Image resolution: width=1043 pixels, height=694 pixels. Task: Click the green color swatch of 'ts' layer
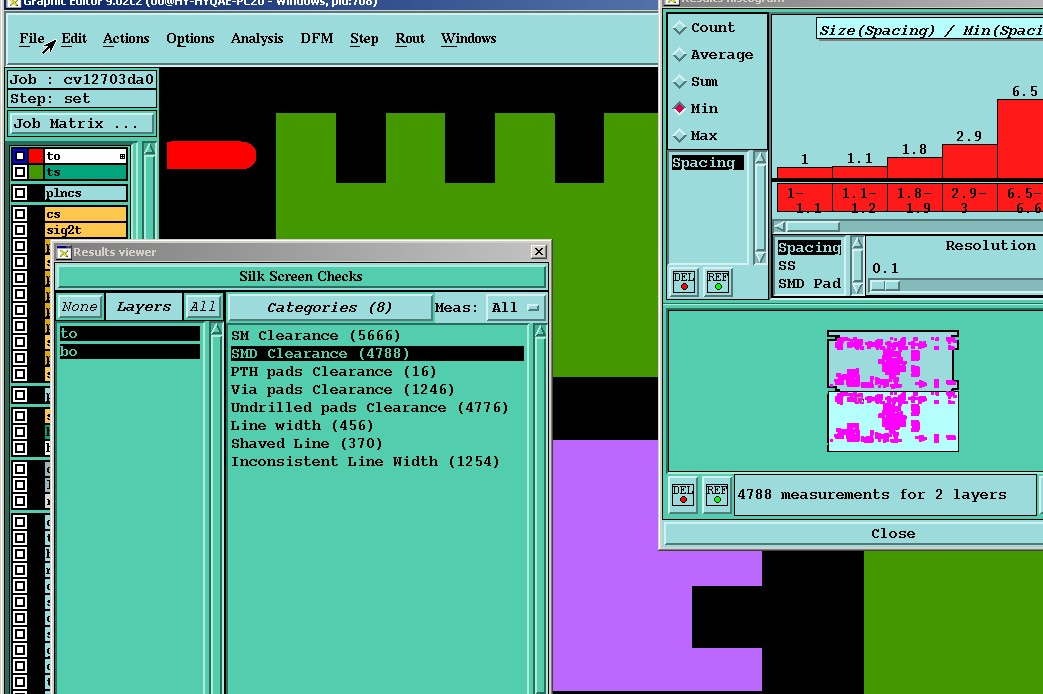(x=36, y=172)
